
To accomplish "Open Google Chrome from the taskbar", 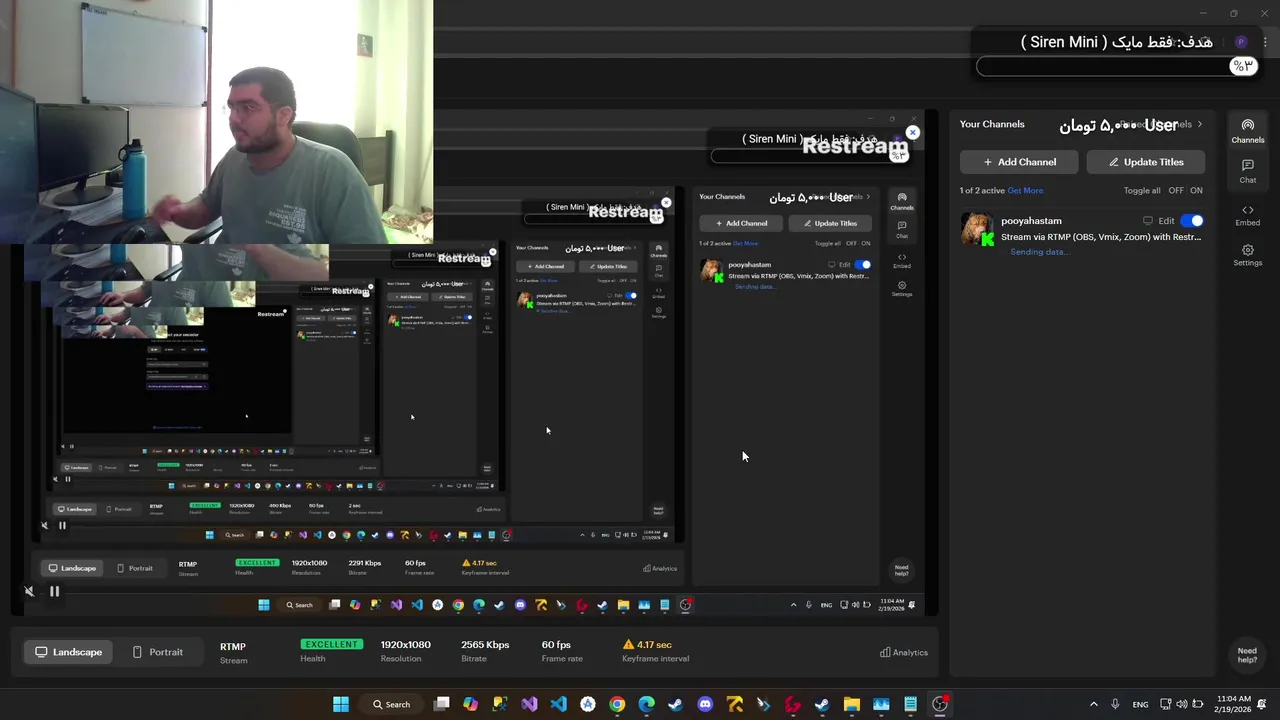I will click(x=617, y=704).
